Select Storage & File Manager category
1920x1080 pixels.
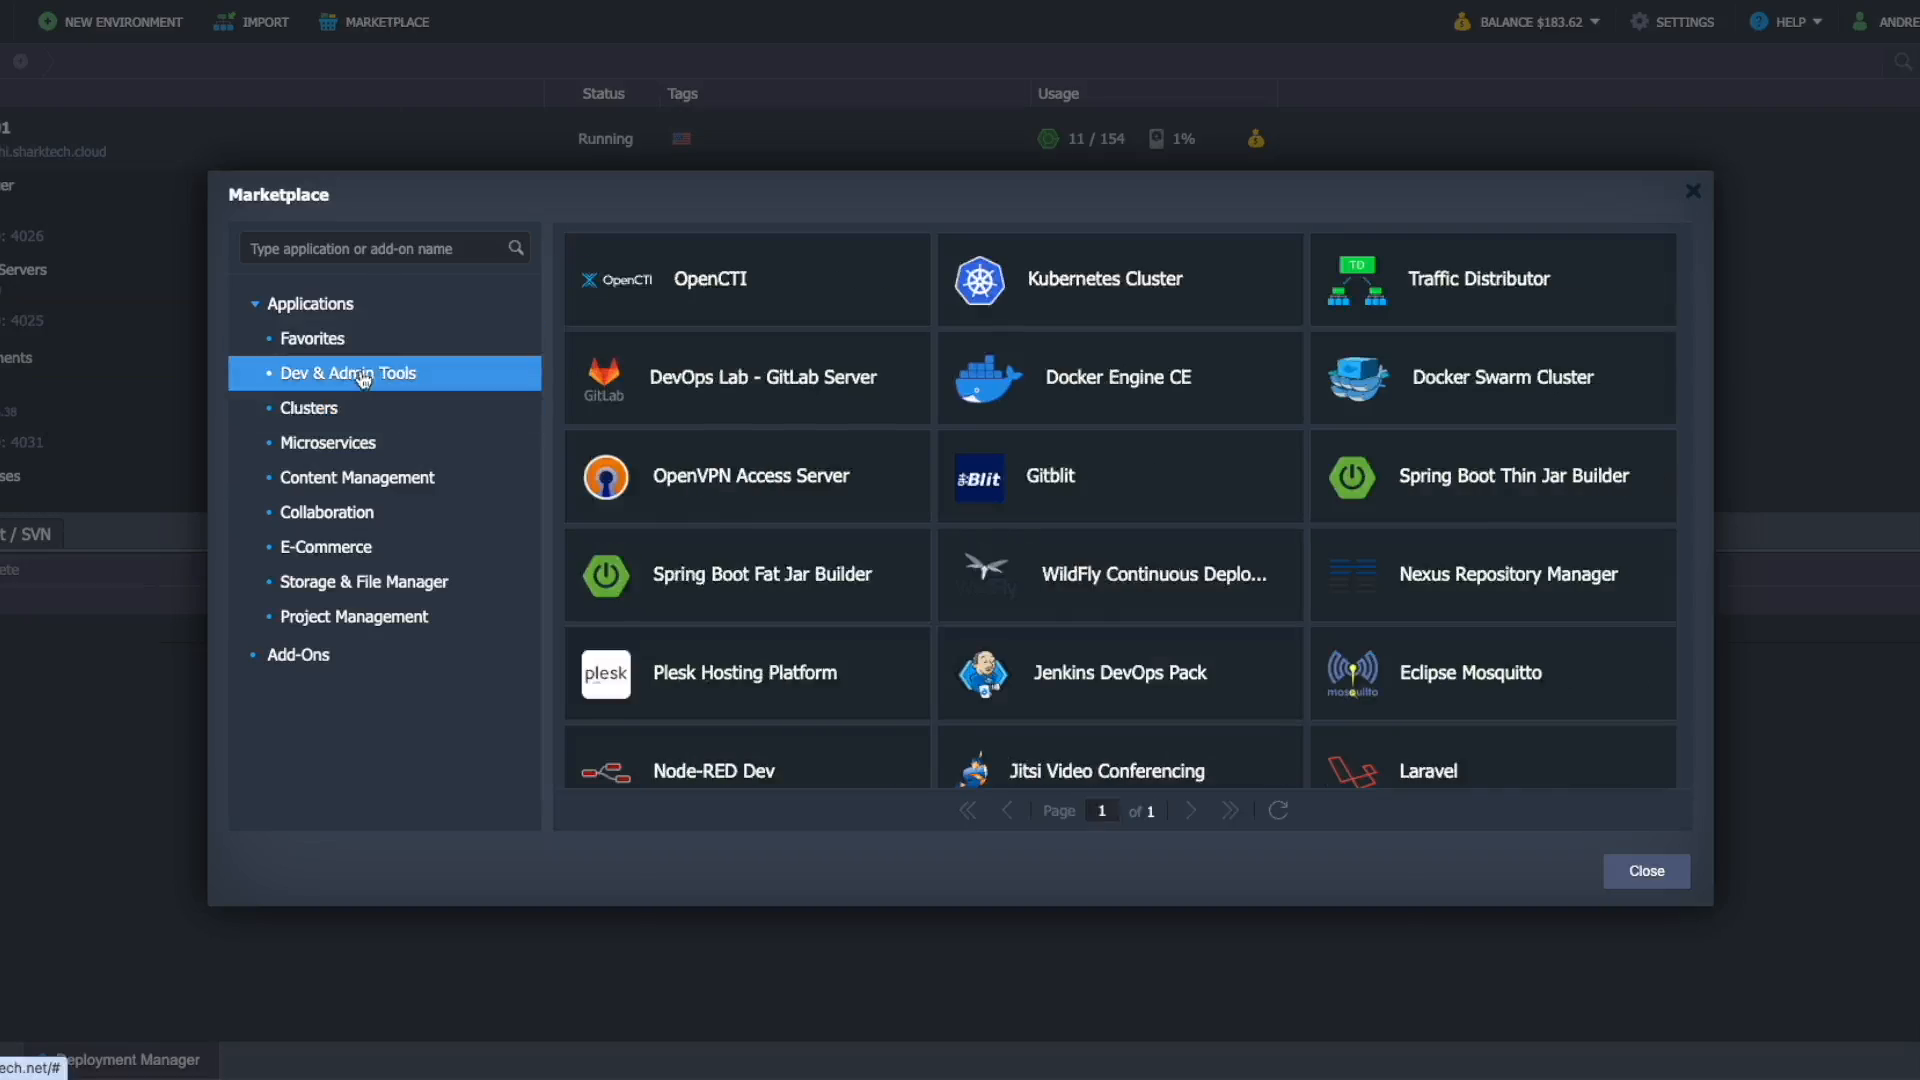click(364, 582)
